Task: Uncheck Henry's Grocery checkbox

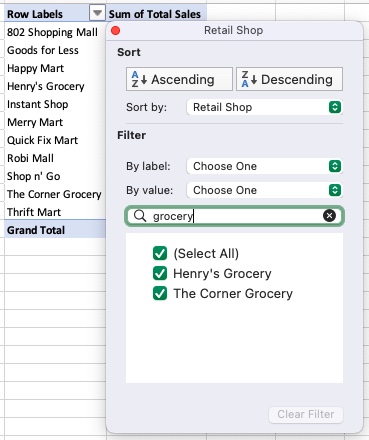Action: click(x=160, y=273)
